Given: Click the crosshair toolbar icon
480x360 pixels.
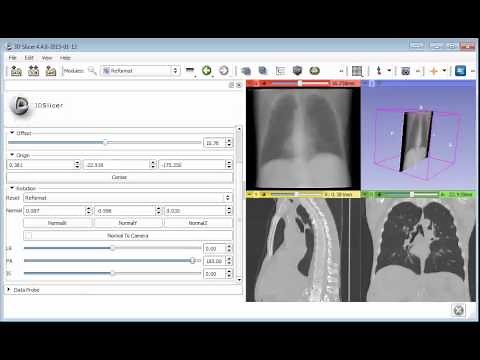Looking at the screenshot, I should point(434,71).
